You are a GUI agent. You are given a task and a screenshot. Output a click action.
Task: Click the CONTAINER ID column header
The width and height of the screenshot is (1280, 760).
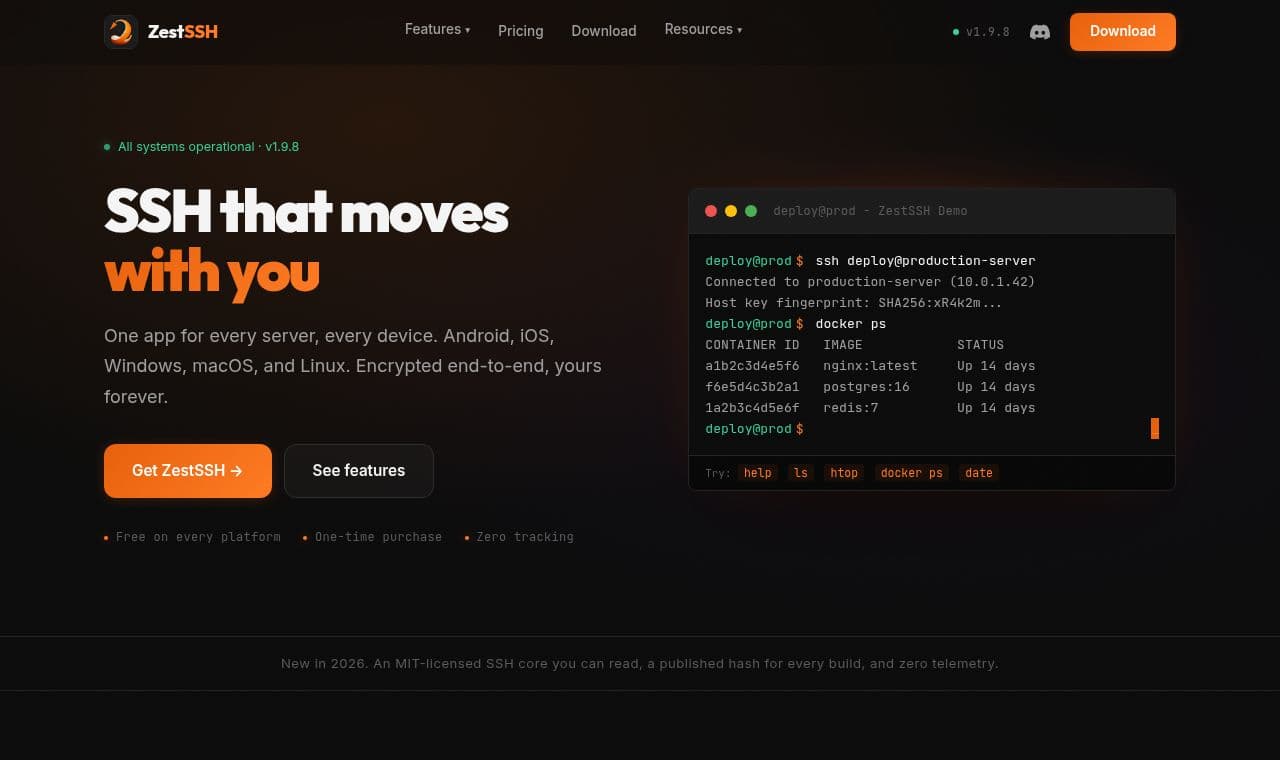[752, 345]
